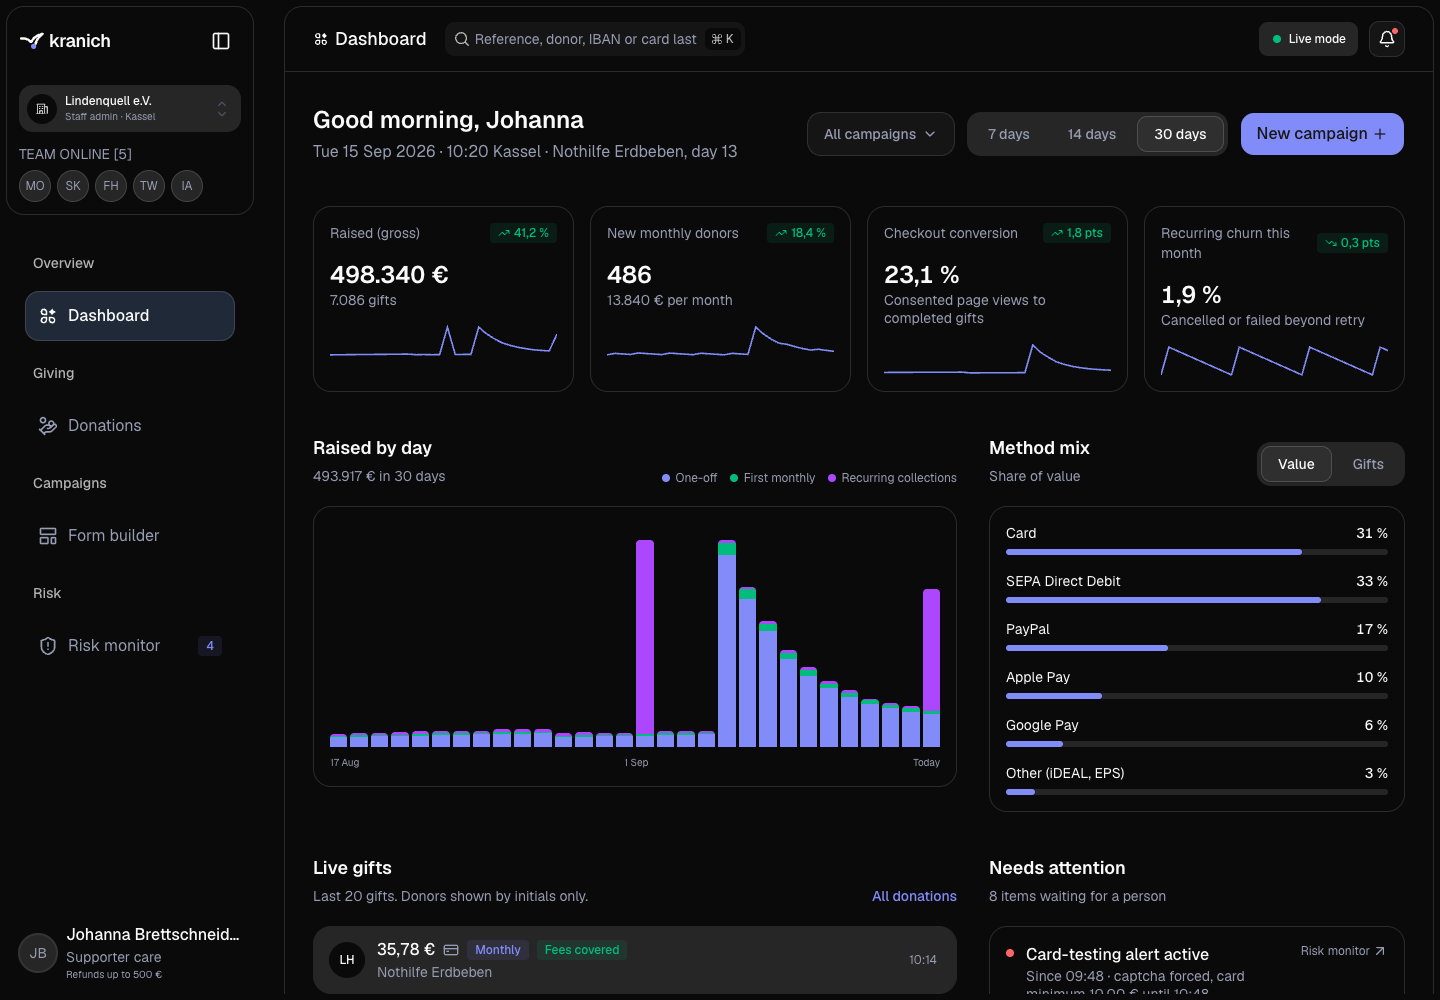
Task: Click the Dashboard header grid icon
Action: point(321,39)
